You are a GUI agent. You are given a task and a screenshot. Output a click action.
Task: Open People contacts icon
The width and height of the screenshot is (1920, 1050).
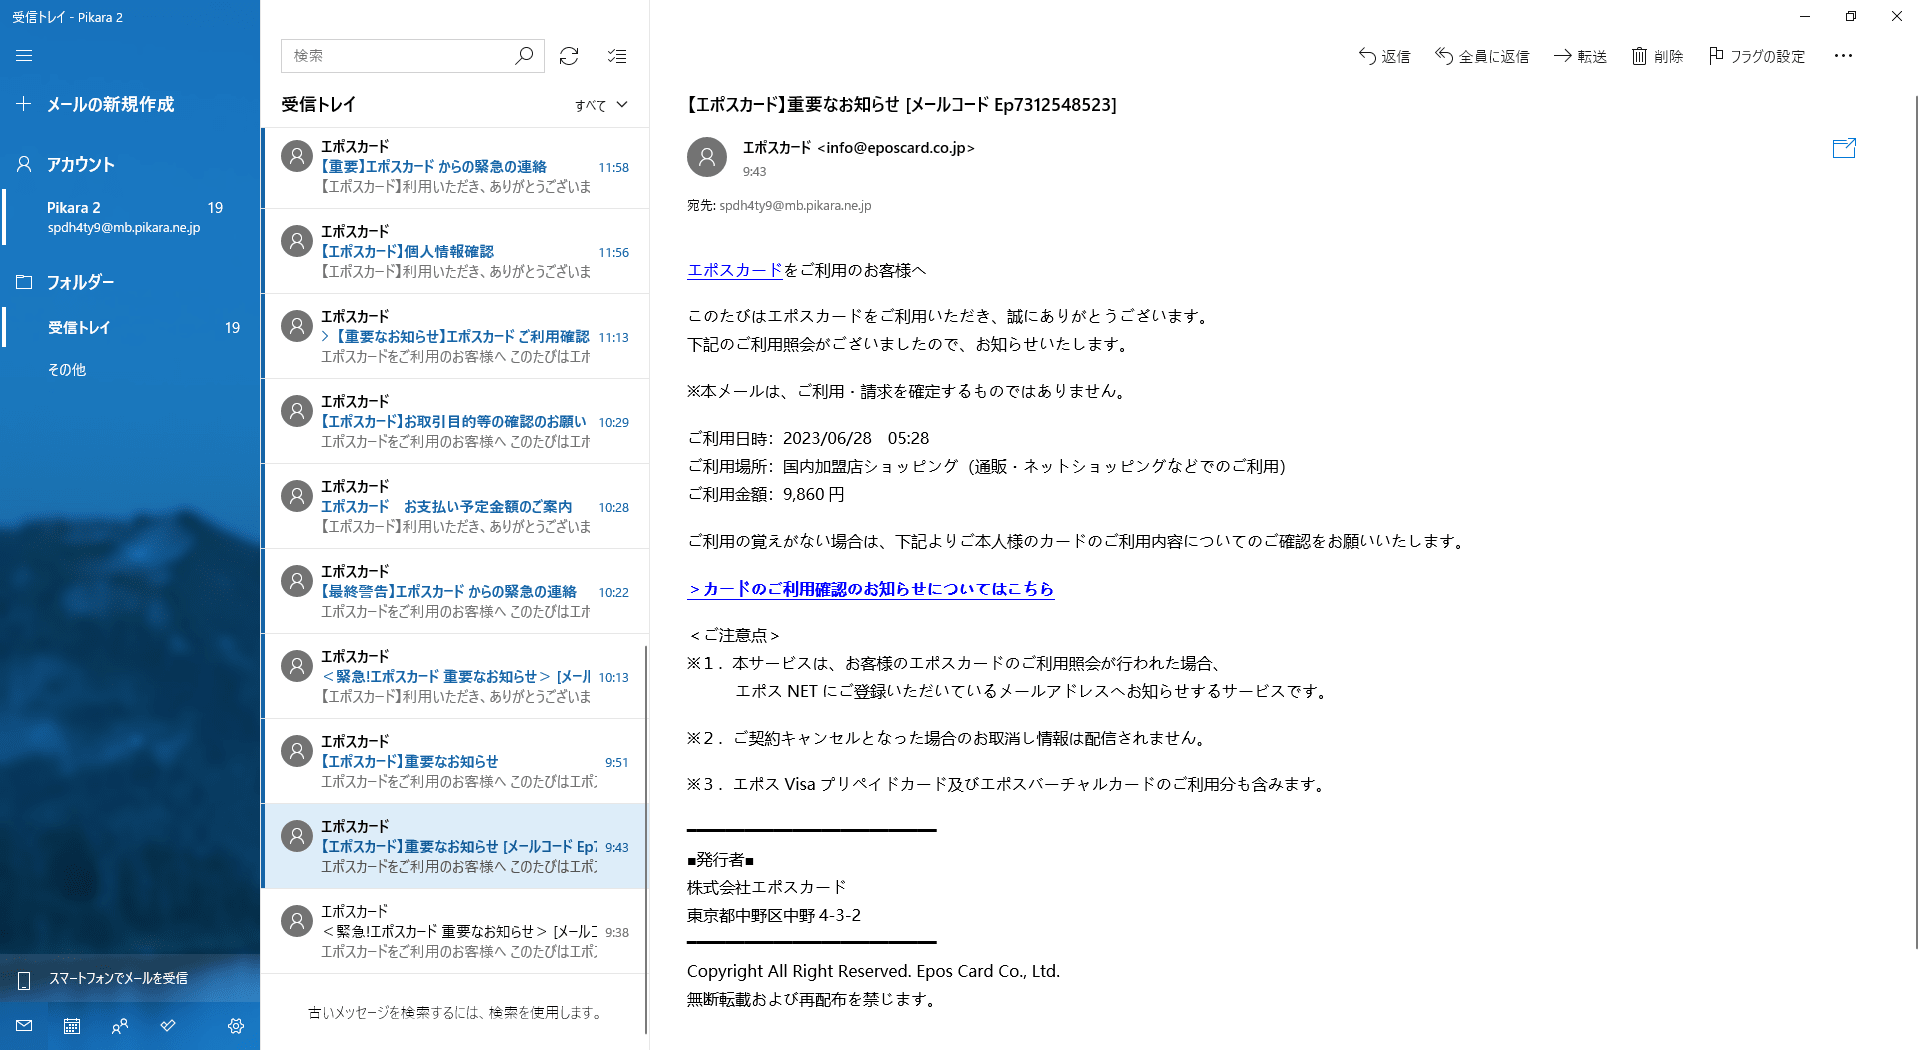tap(120, 1026)
